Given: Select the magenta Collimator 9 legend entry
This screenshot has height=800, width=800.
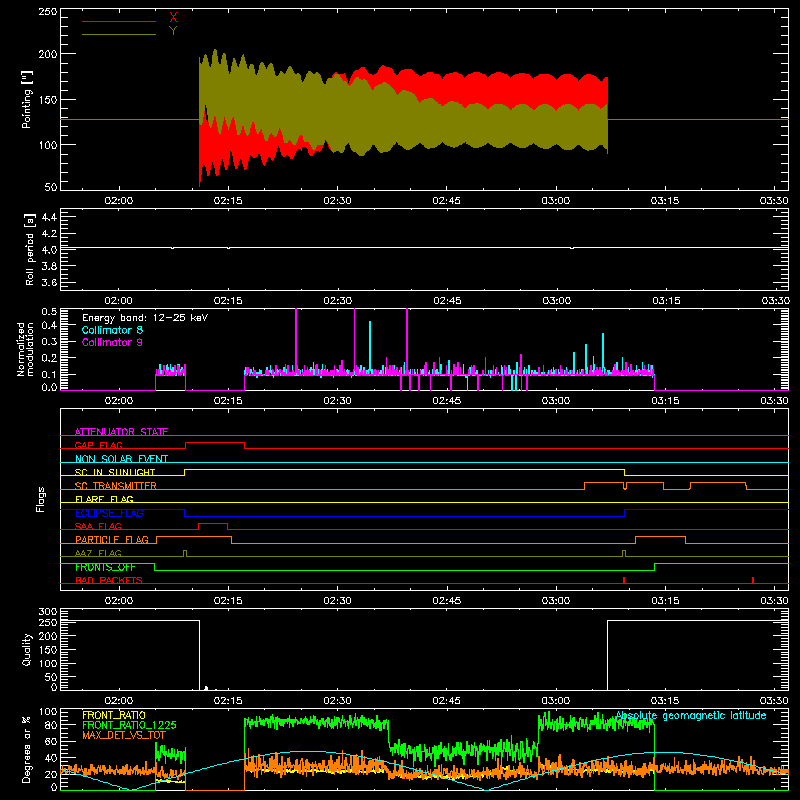Looking at the screenshot, I should coord(112,342).
